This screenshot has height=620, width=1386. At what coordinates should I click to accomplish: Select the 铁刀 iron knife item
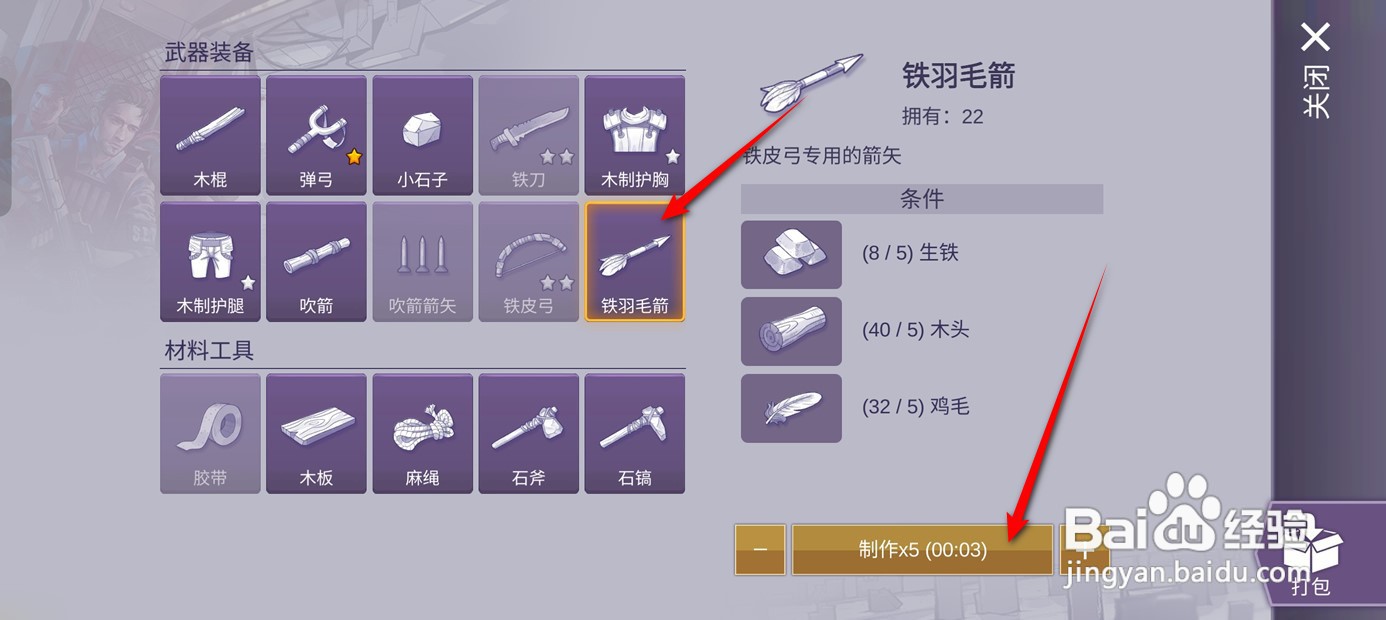coord(528,135)
